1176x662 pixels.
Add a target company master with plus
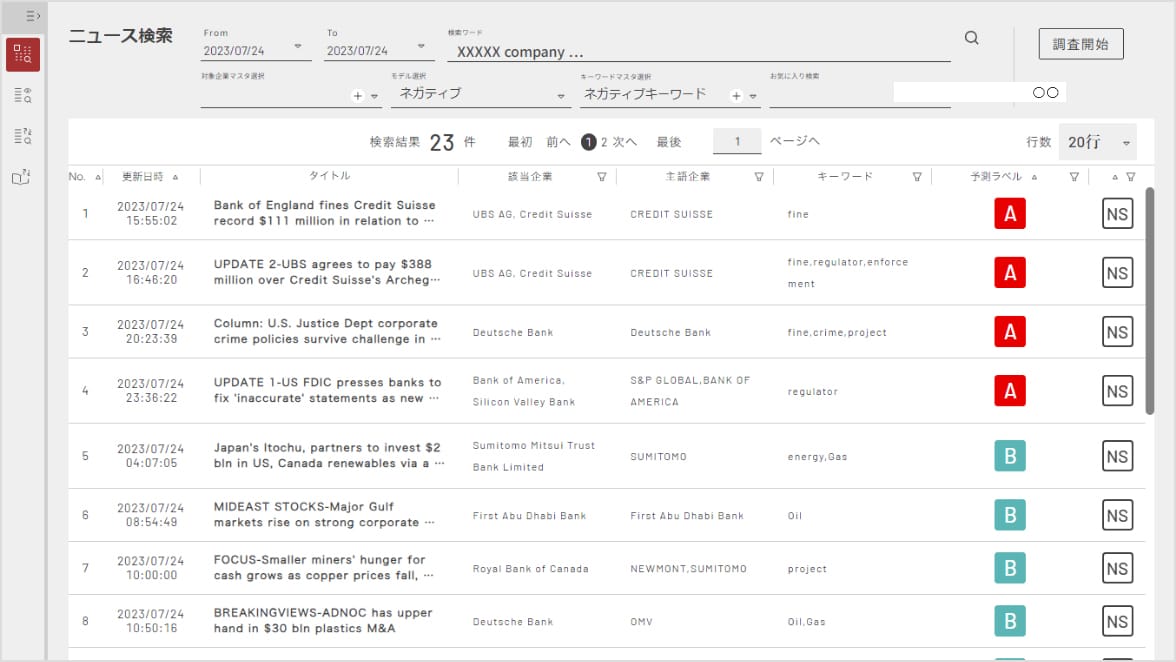(358, 96)
